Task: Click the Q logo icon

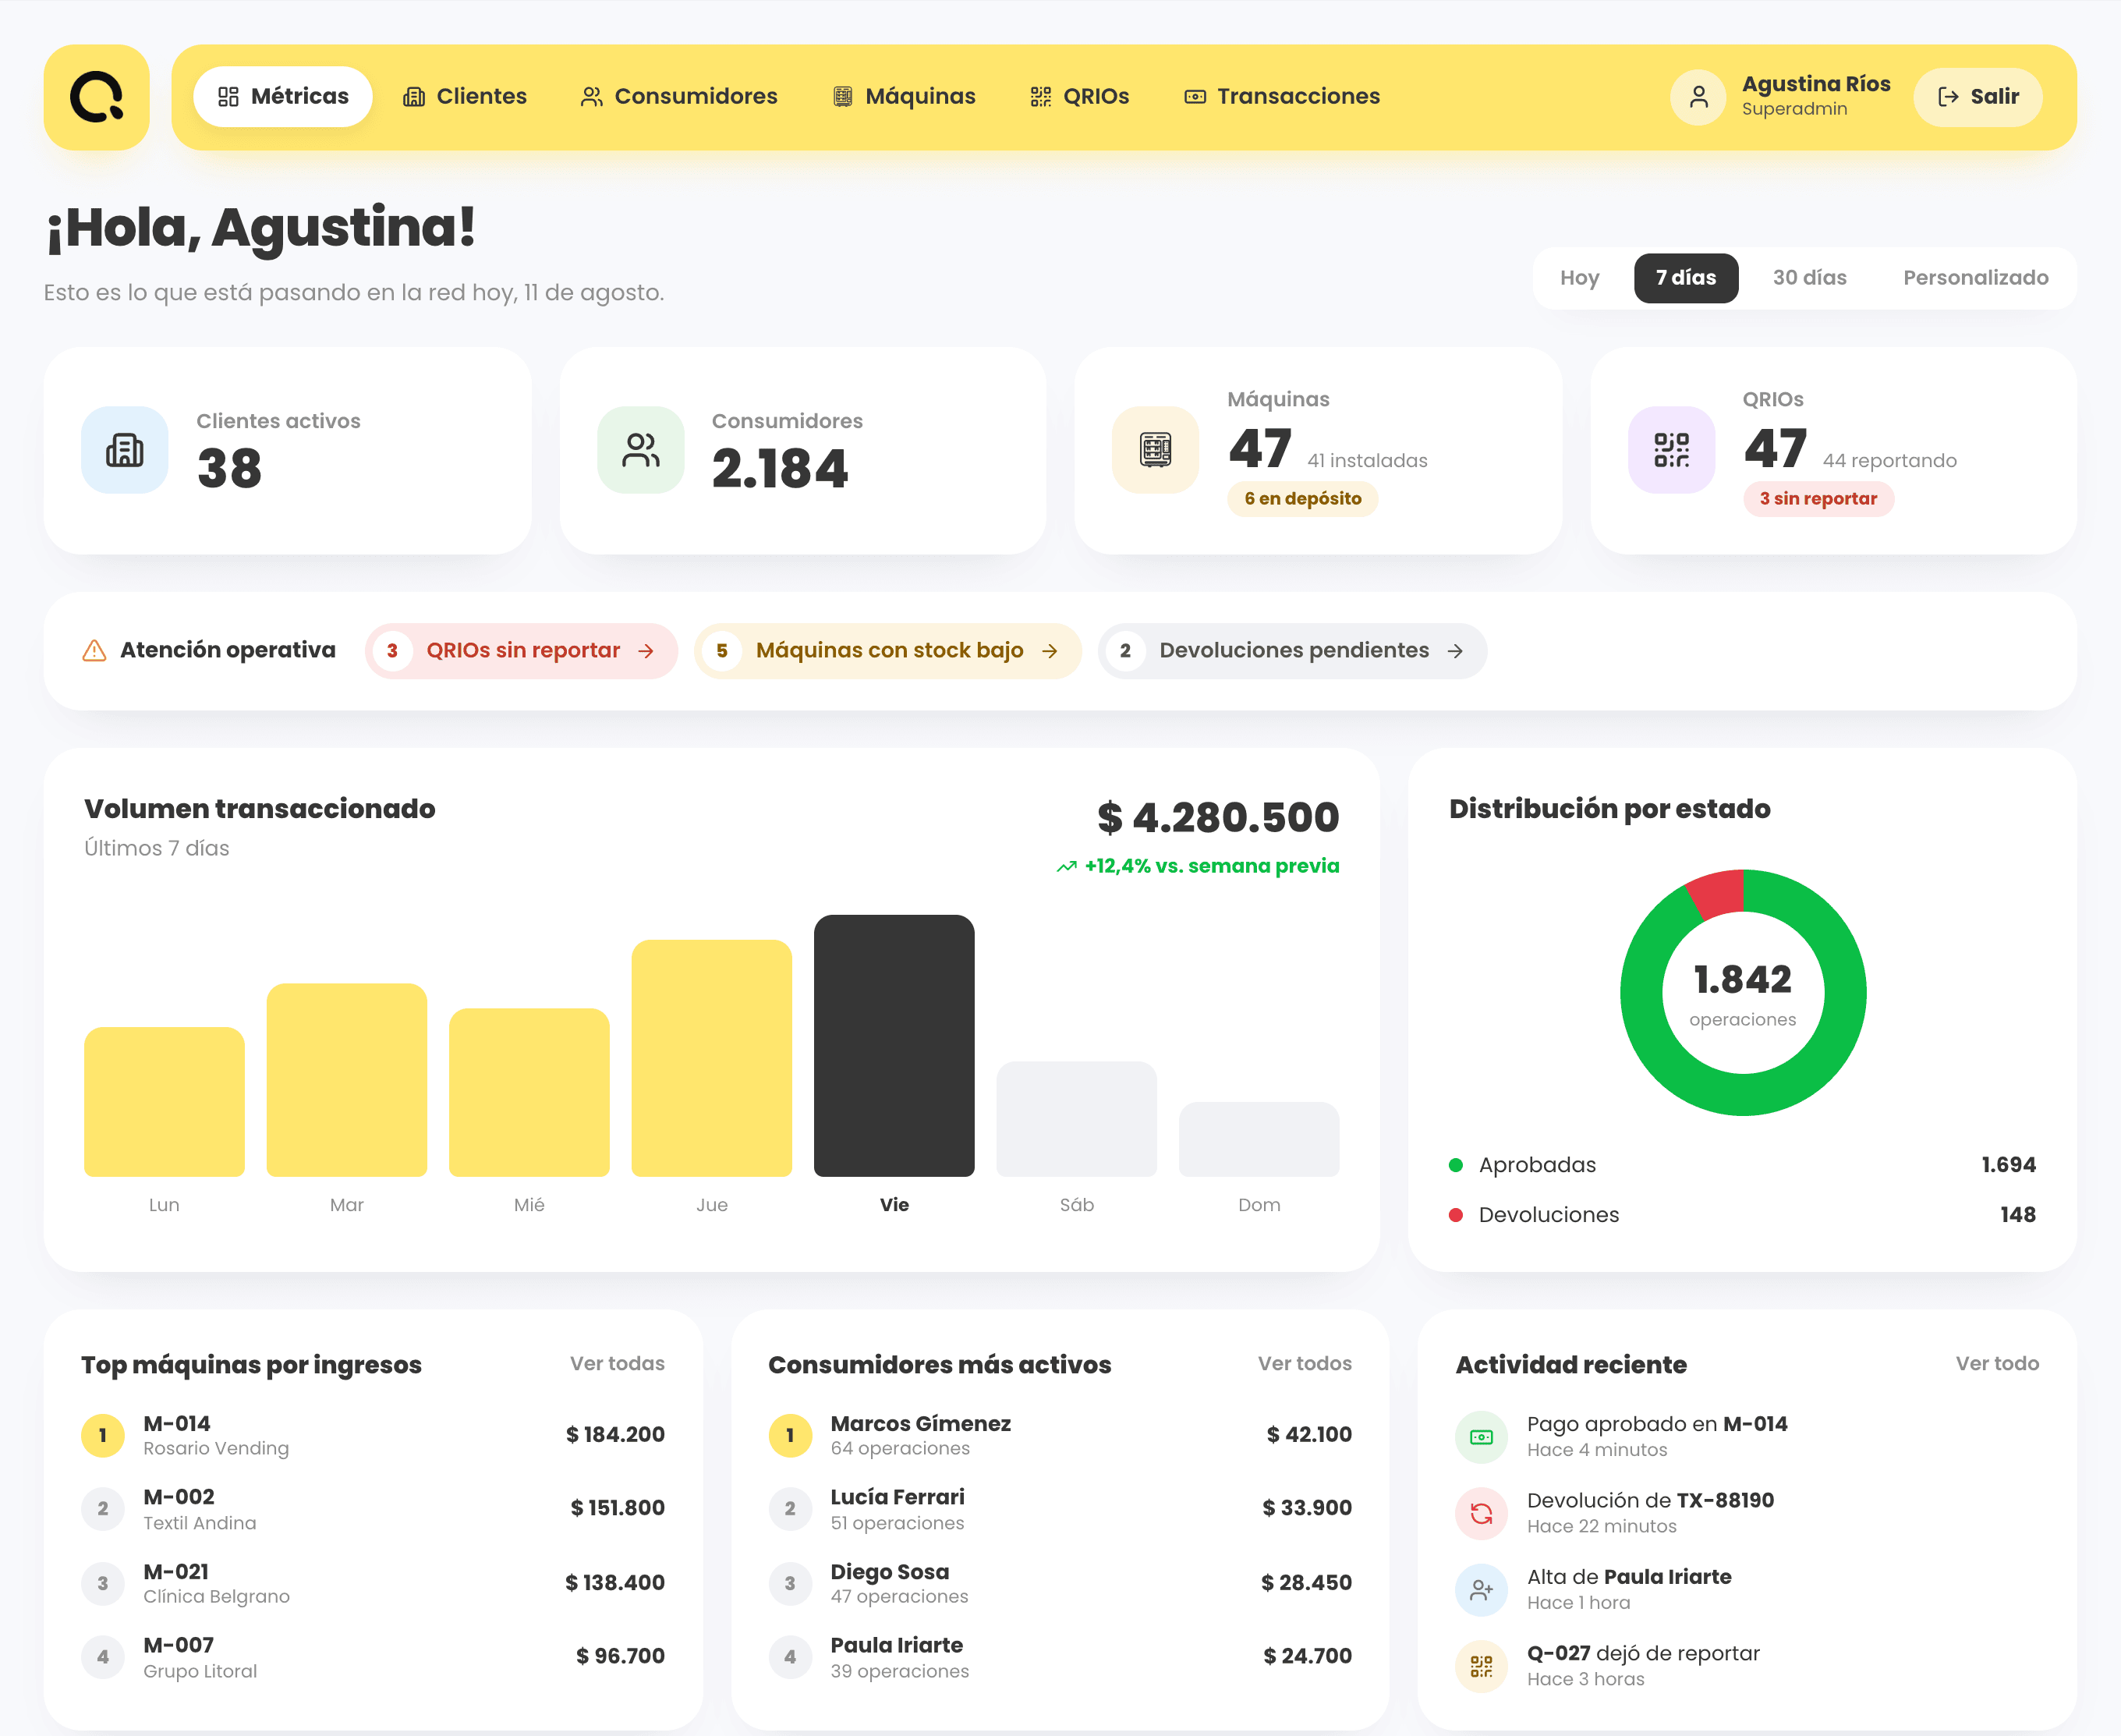Action: tap(96, 97)
